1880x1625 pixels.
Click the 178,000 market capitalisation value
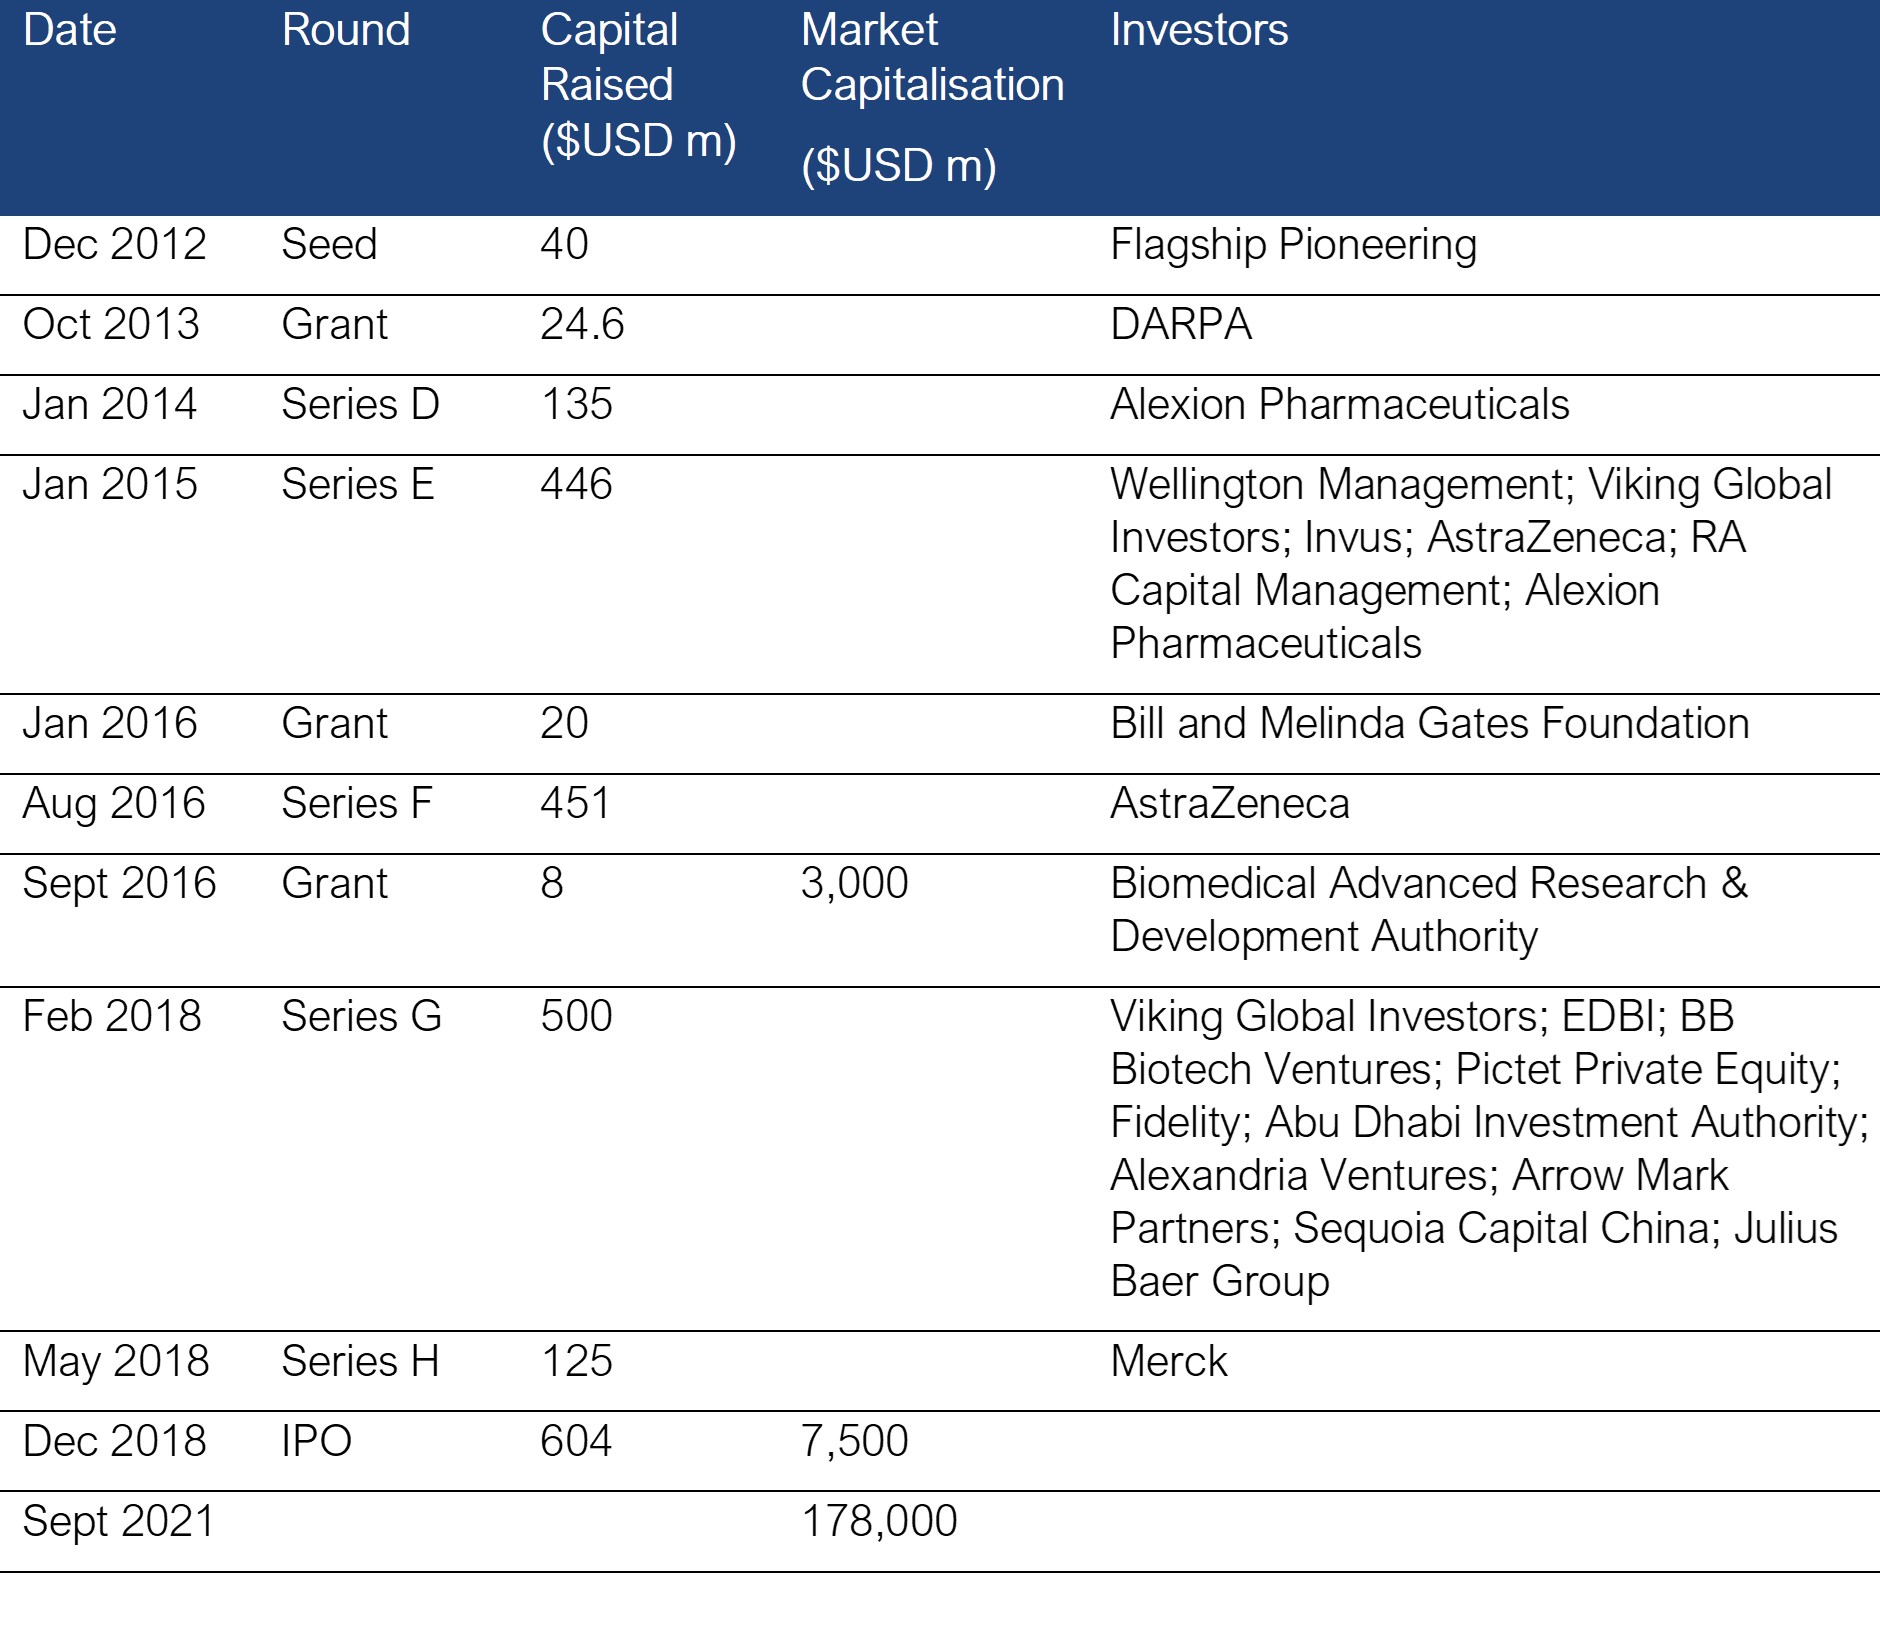879,1522
